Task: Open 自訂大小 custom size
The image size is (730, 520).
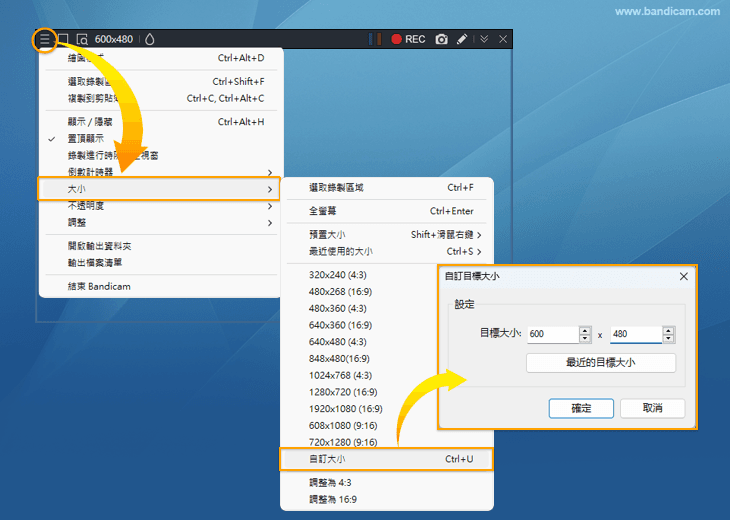Action: pos(386,459)
